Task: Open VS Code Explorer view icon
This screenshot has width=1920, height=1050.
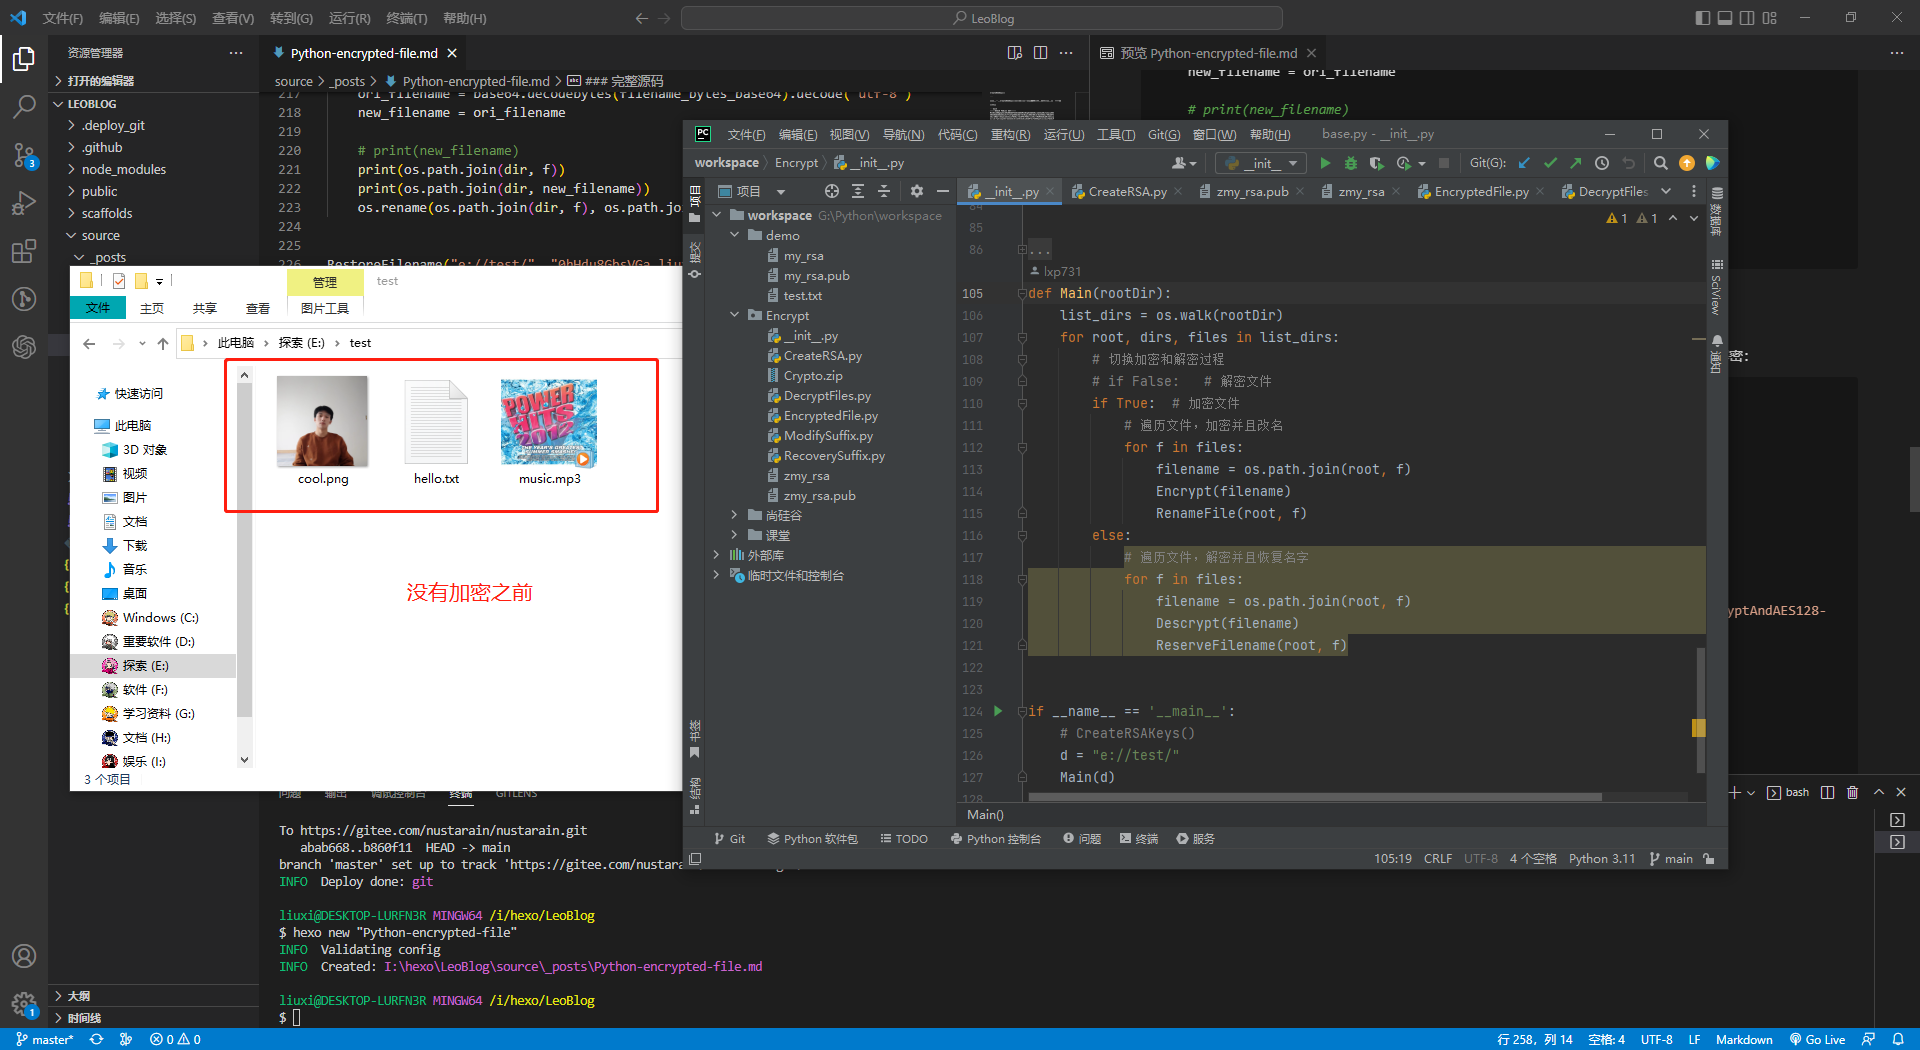Action: (x=24, y=60)
